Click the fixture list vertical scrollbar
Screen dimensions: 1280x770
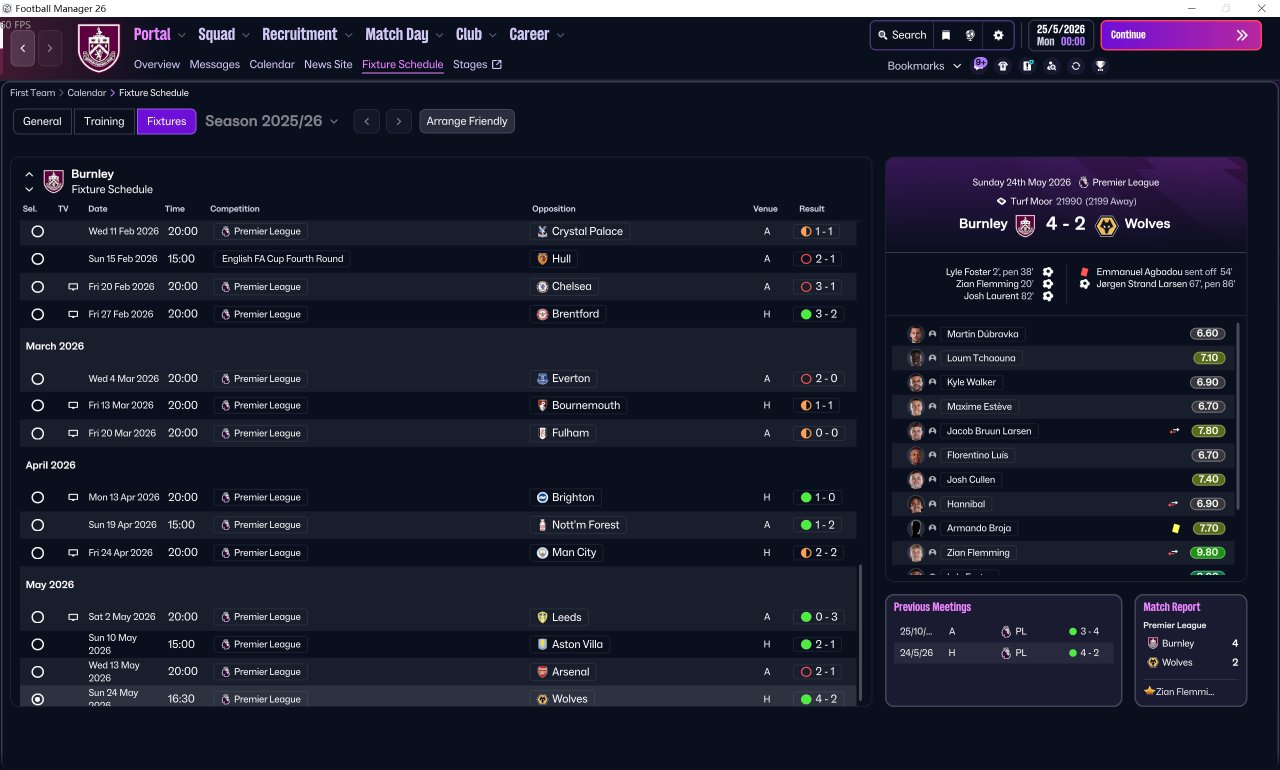tap(860, 633)
